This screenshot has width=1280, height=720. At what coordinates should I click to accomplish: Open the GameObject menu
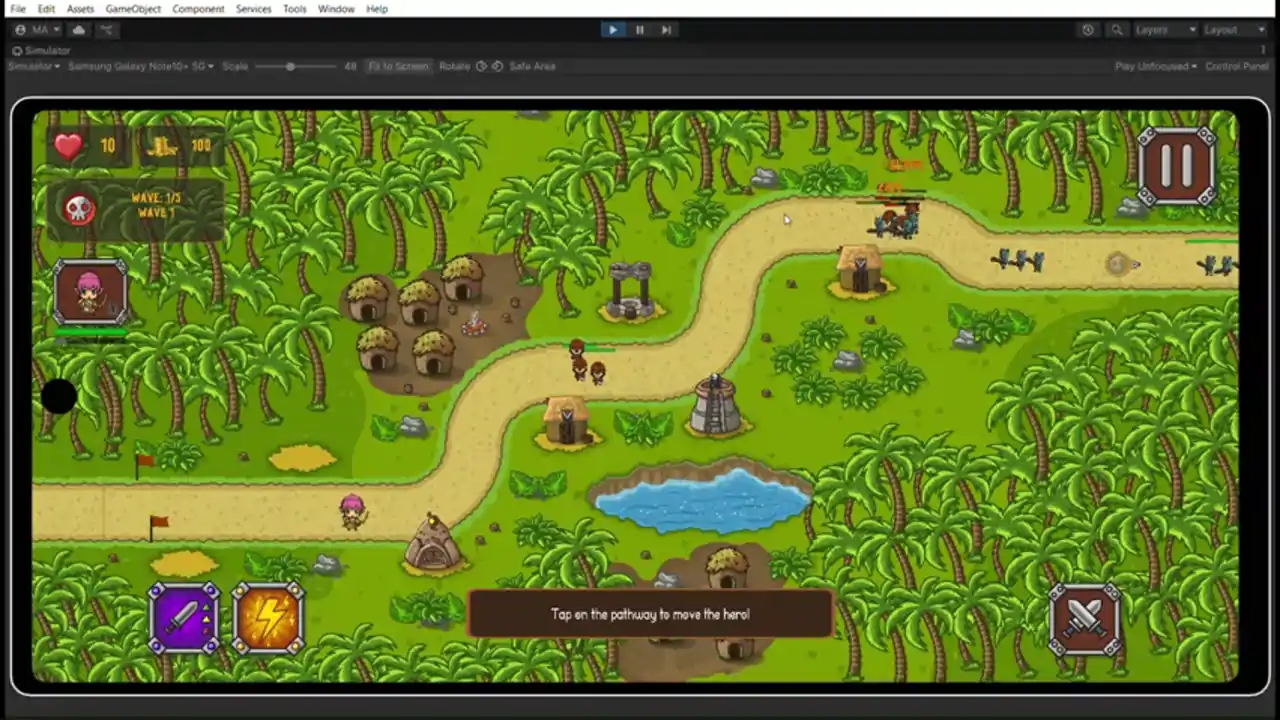[x=133, y=9]
